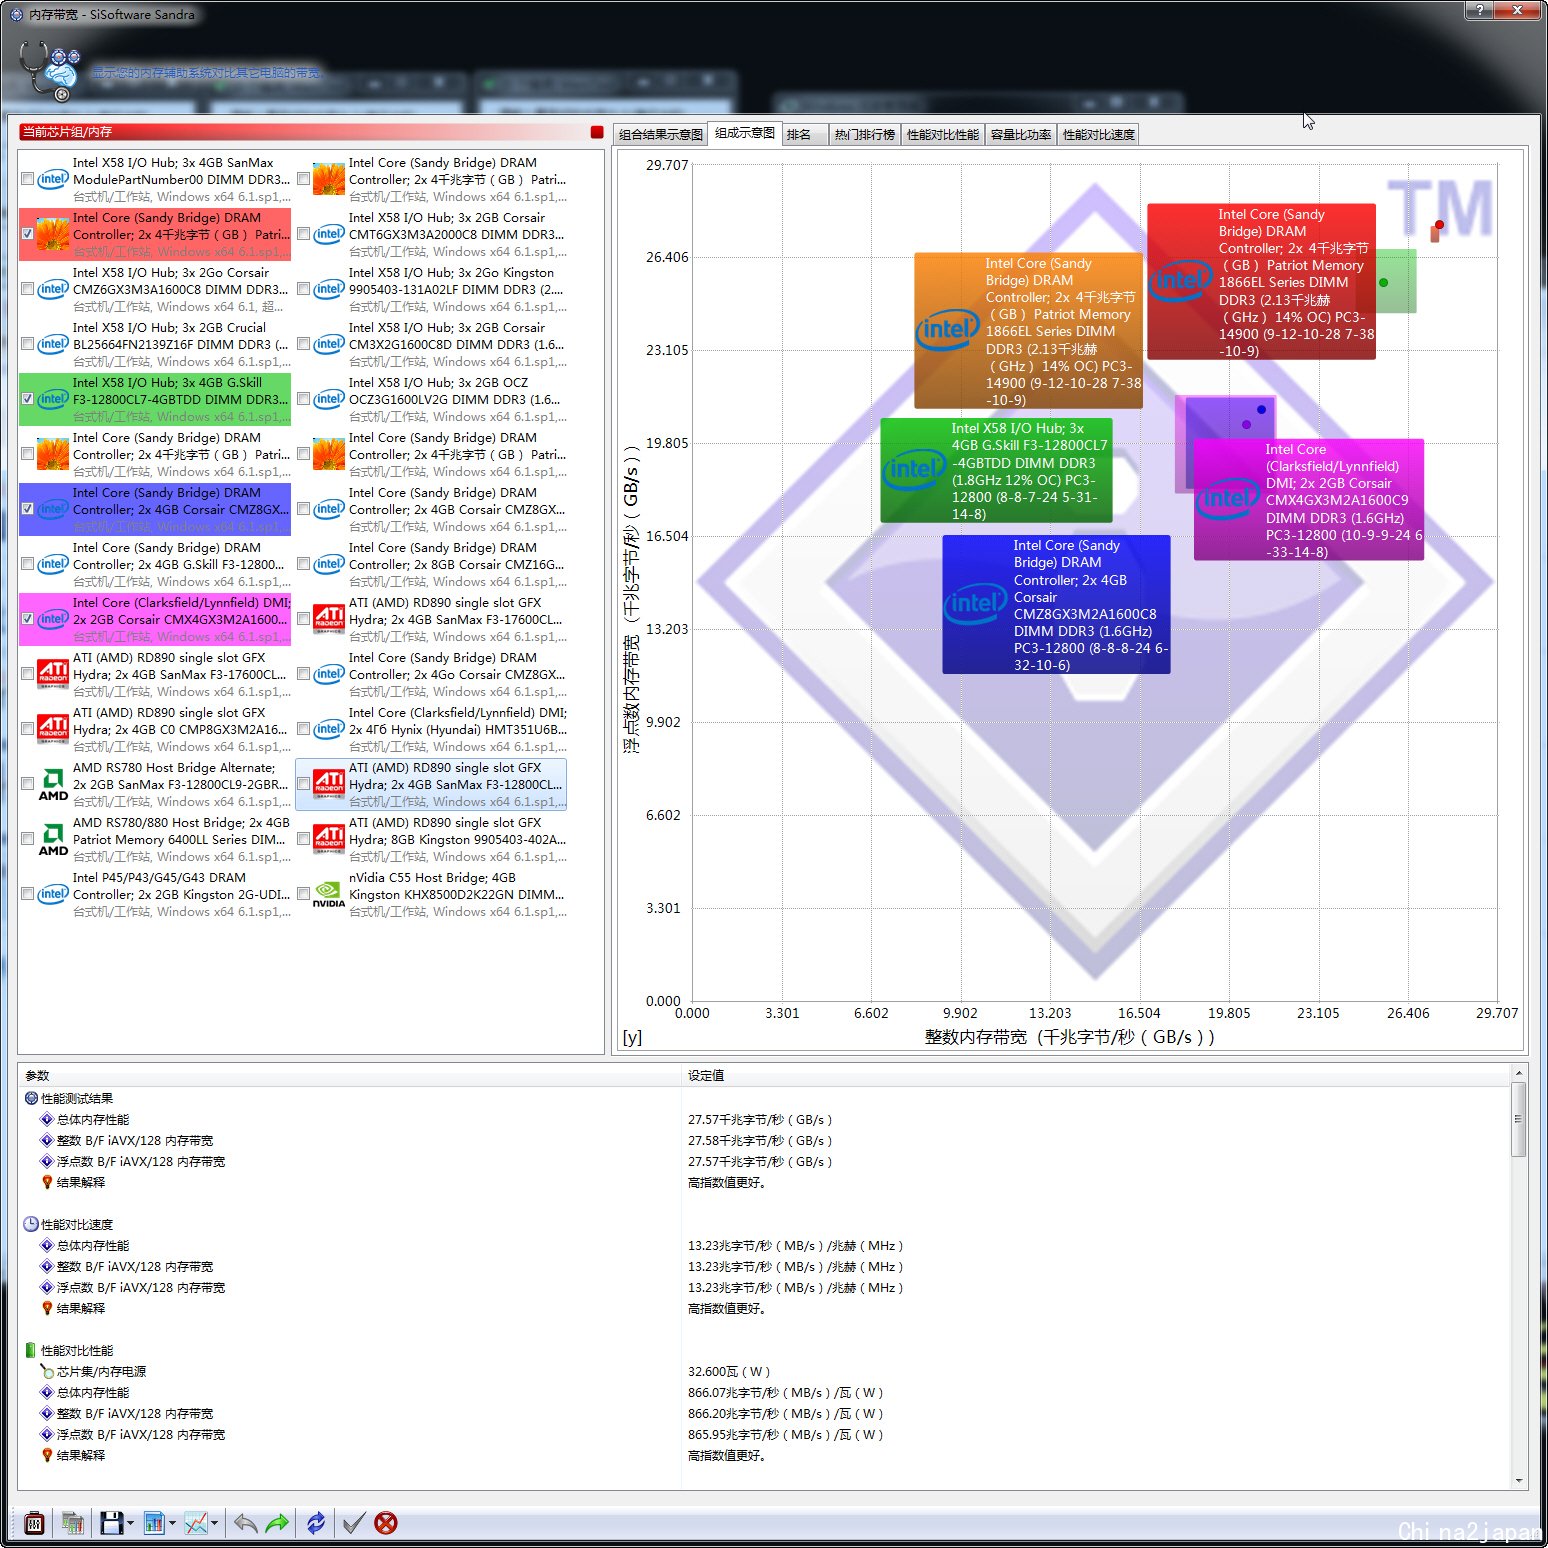Screen dimensions: 1548x1548
Task: Click the value 866.07兆字节/秒 ( MB/s ) /瓦 ( W )
Action: tap(785, 1392)
